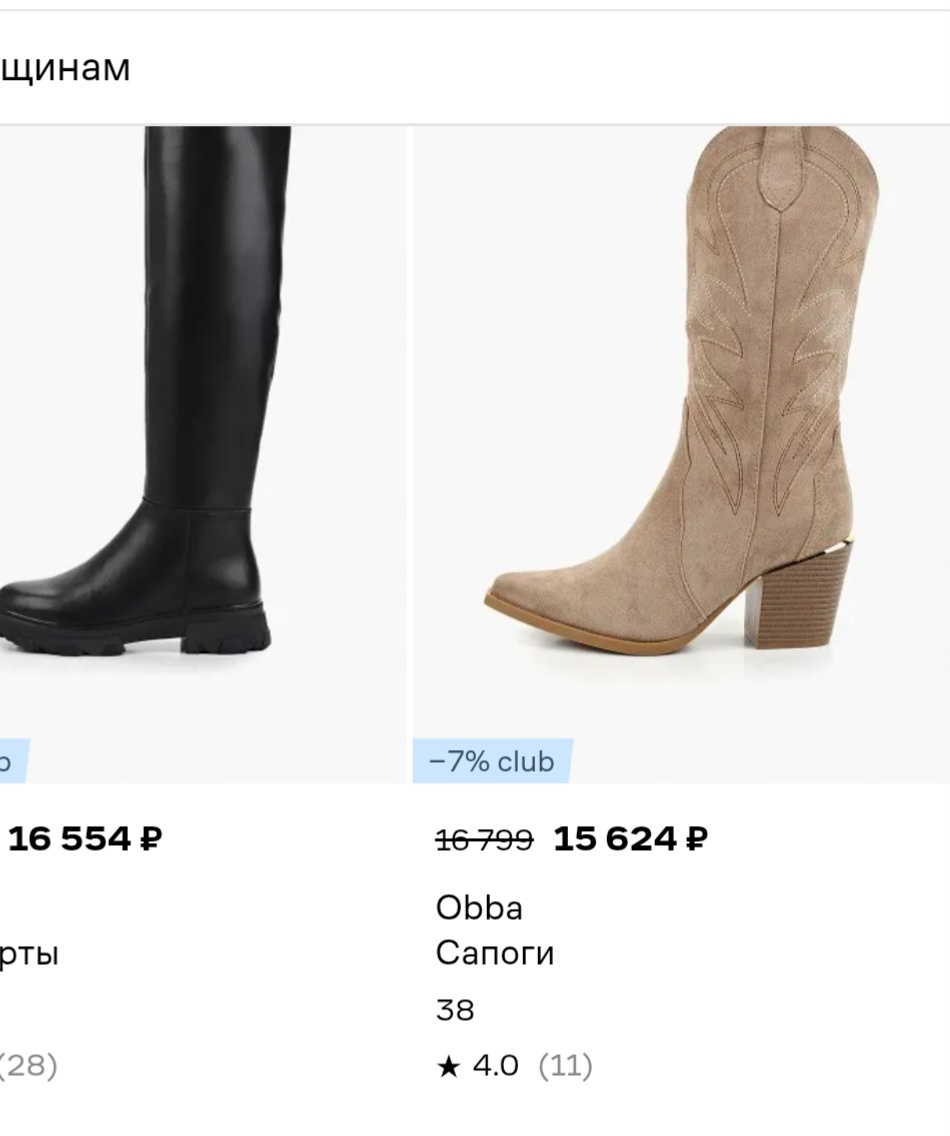Screen dimensions: 950x1136
Task: Tap the −7% club discount badge
Action: click(492, 762)
